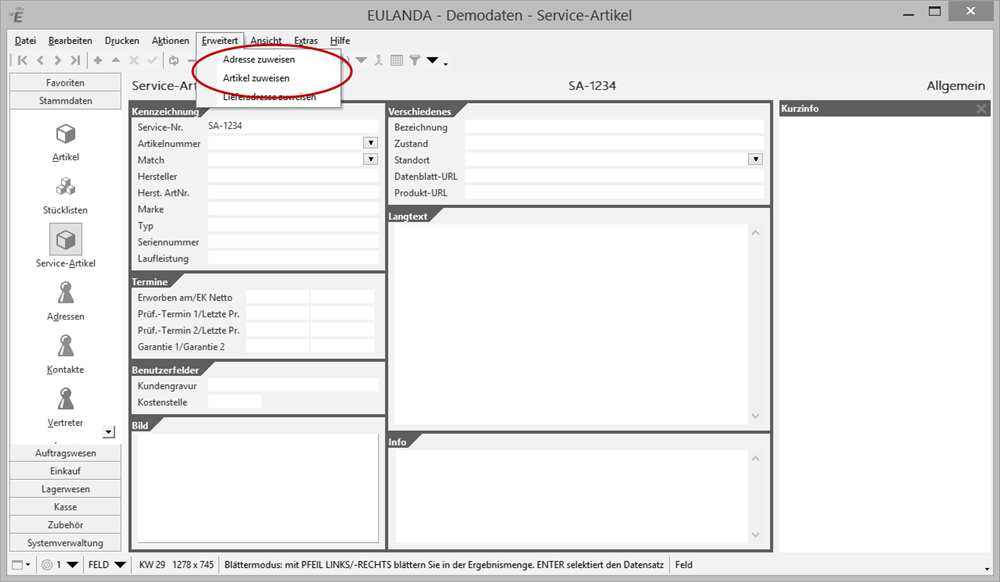Click into the Bezeichnung field
Image resolution: width=1000 pixels, height=582 pixels.
(x=614, y=127)
